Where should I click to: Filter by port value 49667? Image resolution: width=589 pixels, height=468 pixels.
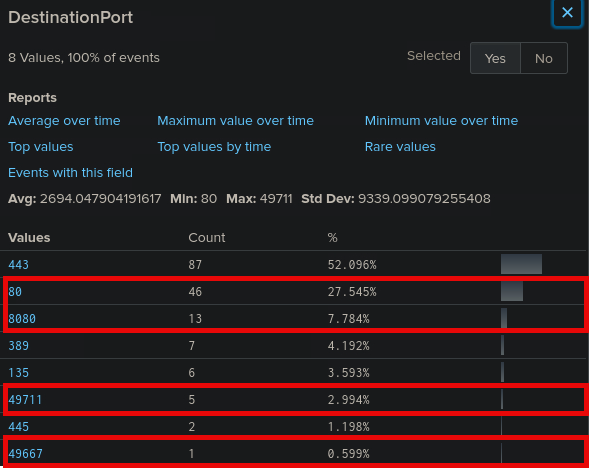pyautogui.click(x=25, y=454)
